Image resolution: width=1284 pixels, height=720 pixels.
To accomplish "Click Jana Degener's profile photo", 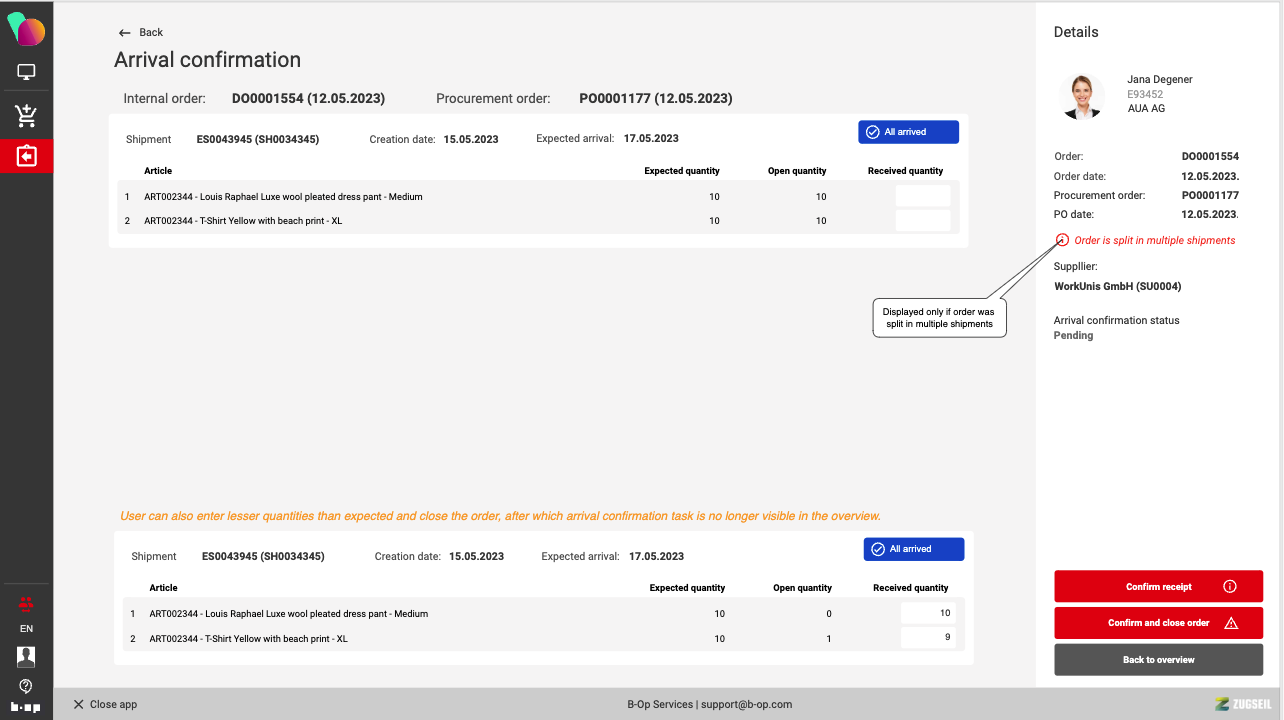I will (x=1081, y=96).
